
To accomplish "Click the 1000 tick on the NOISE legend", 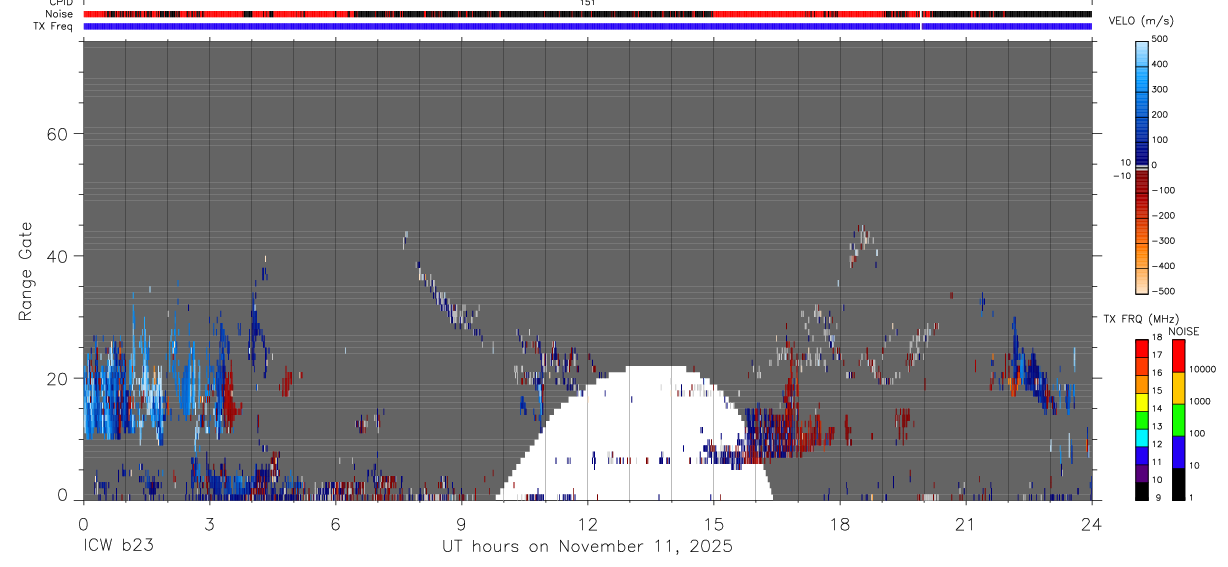I will click(x=1199, y=401).
